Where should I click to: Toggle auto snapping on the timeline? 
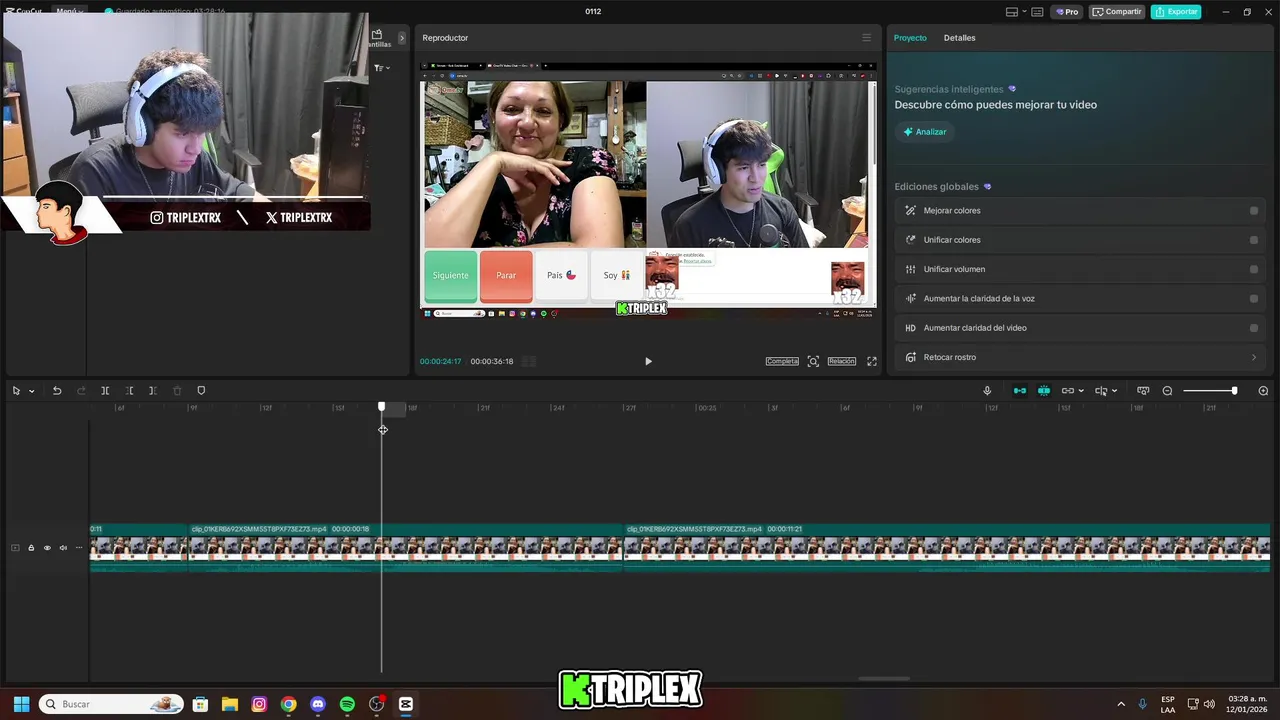[x=1044, y=391]
